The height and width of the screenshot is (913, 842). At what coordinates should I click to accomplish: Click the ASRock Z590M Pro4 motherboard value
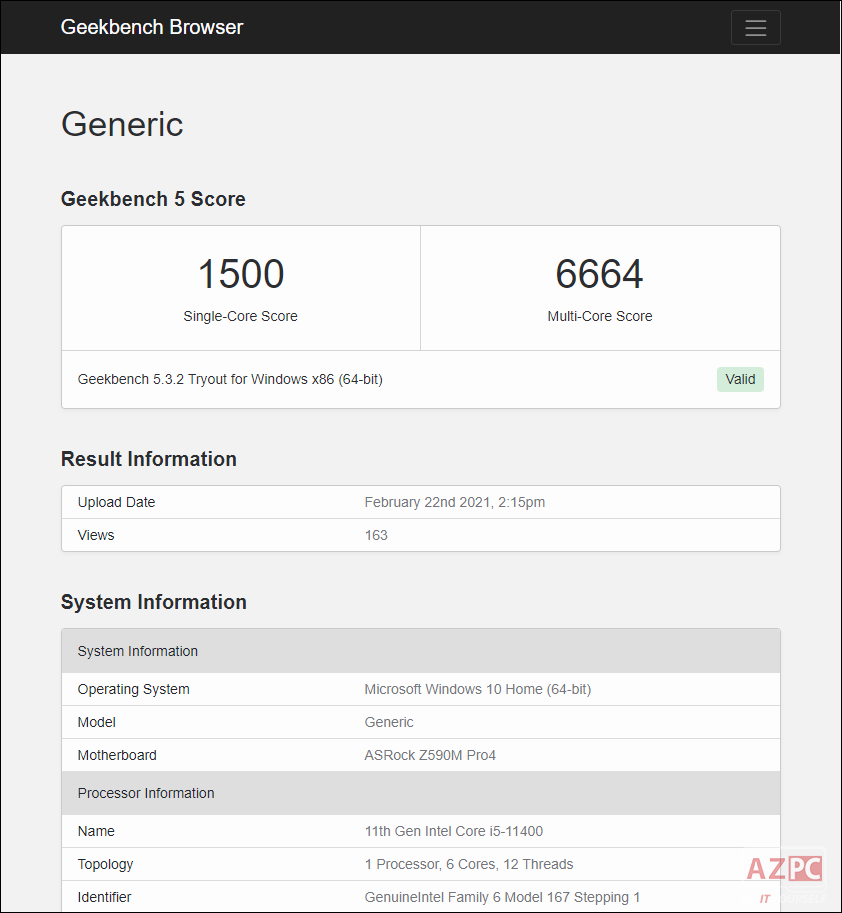(430, 755)
